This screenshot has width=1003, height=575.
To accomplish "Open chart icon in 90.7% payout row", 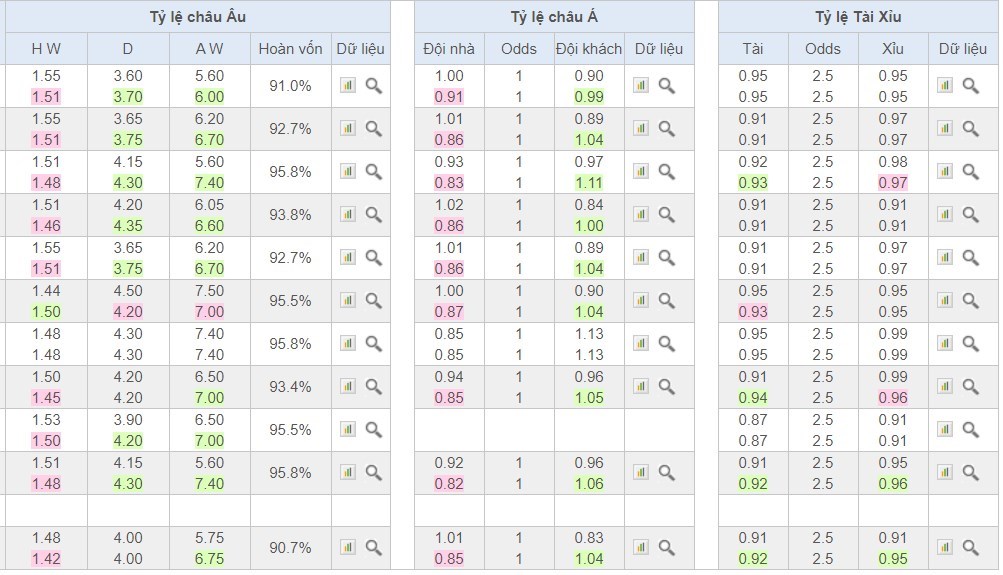I will [347, 547].
